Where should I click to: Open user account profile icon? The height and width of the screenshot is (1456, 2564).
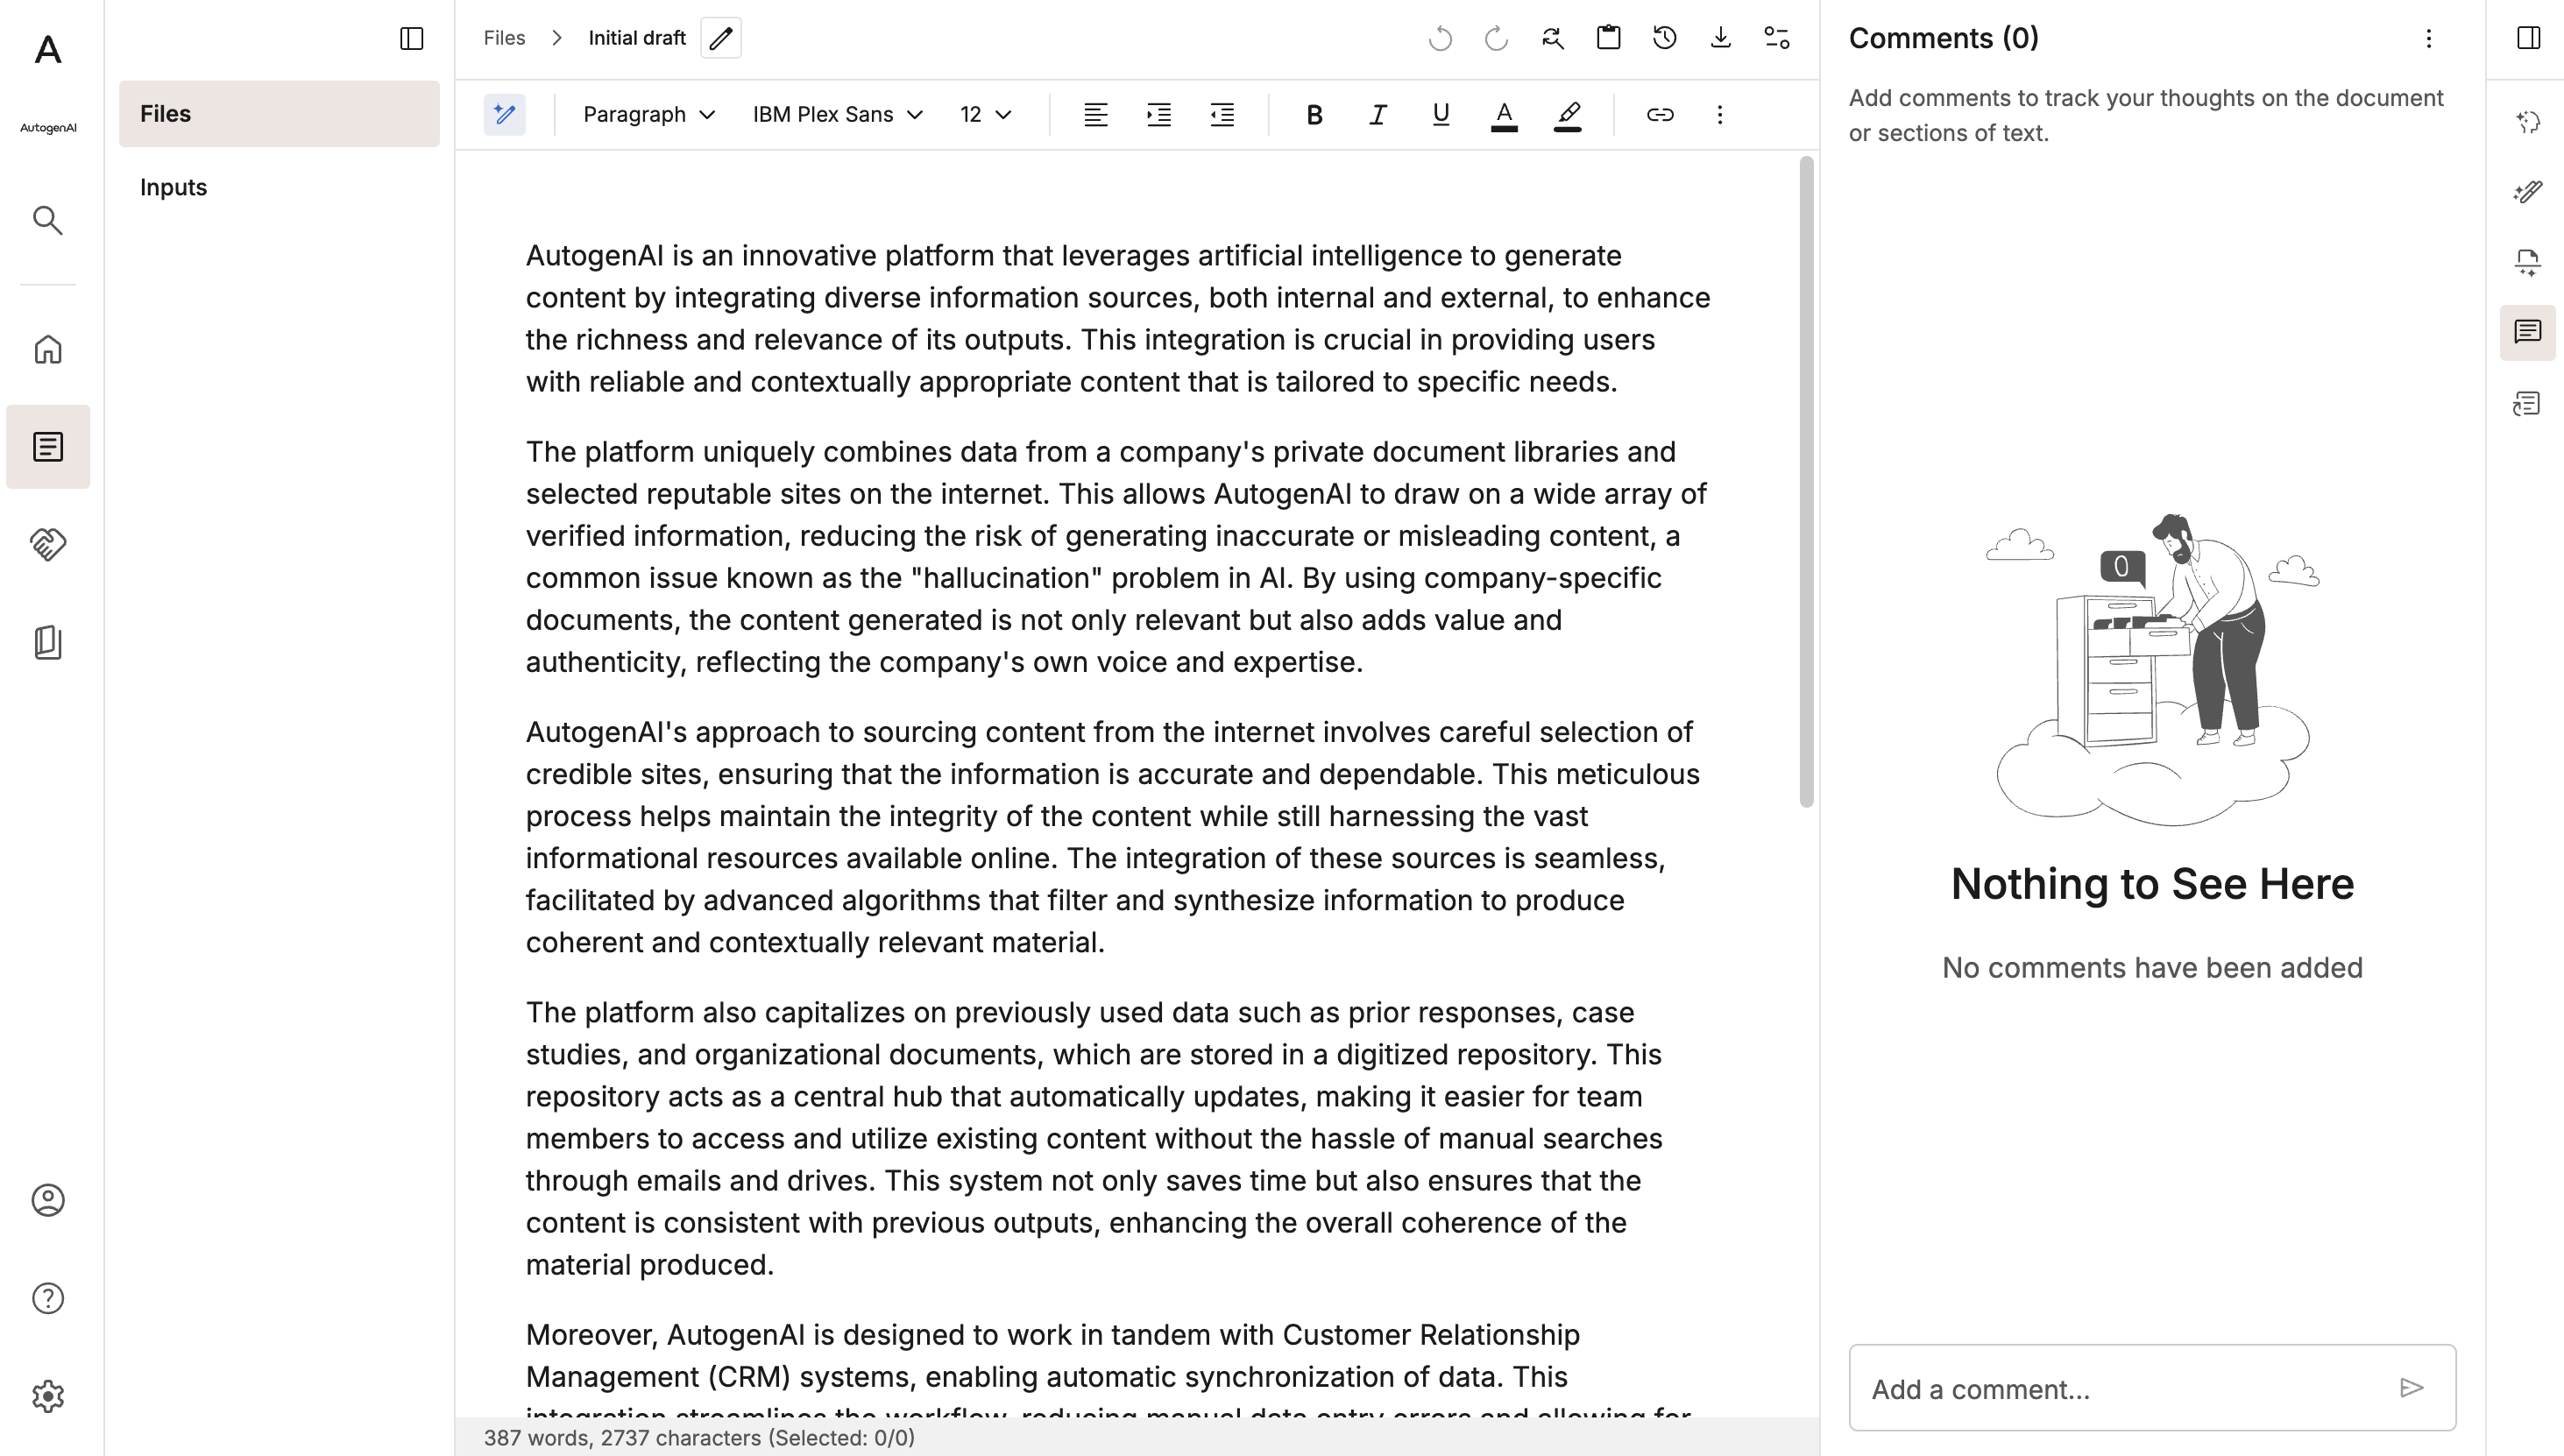tap(48, 1199)
